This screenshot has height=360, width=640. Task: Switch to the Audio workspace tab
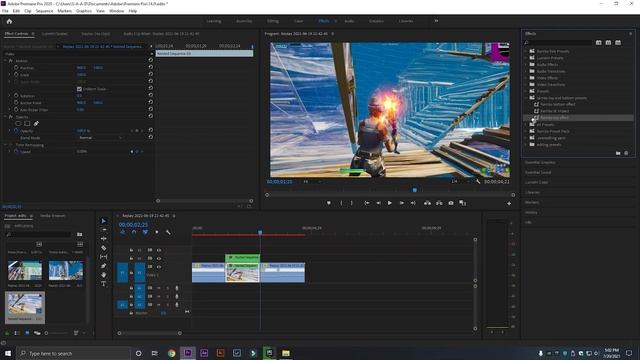(x=349, y=21)
